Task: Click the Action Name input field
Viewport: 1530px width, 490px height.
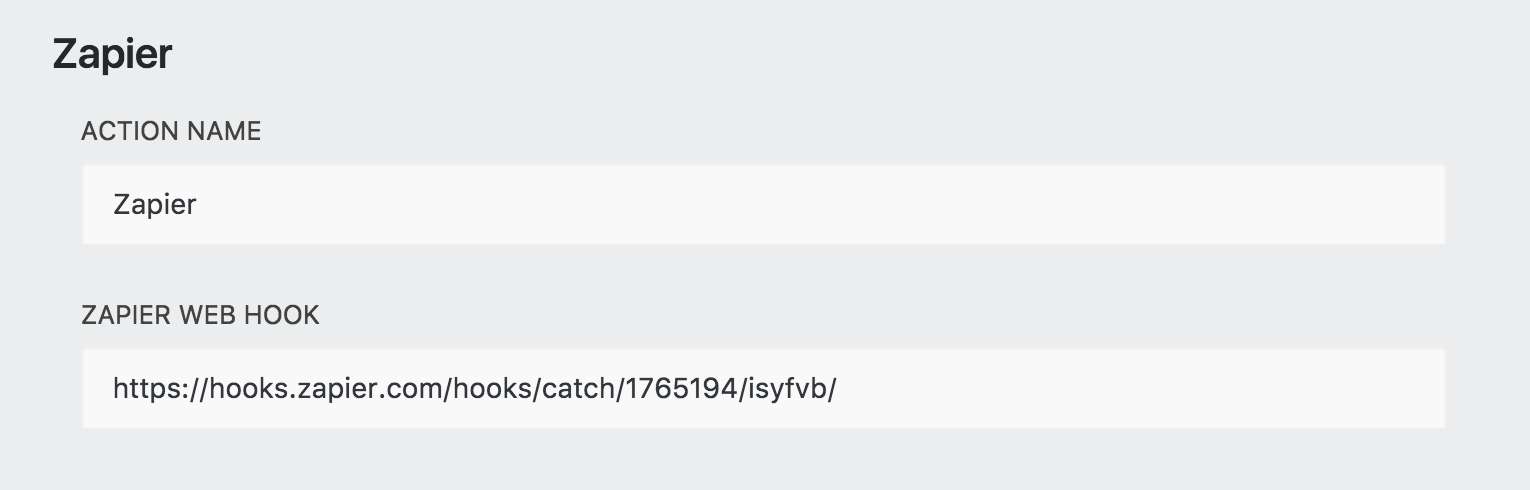Action: (x=763, y=204)
